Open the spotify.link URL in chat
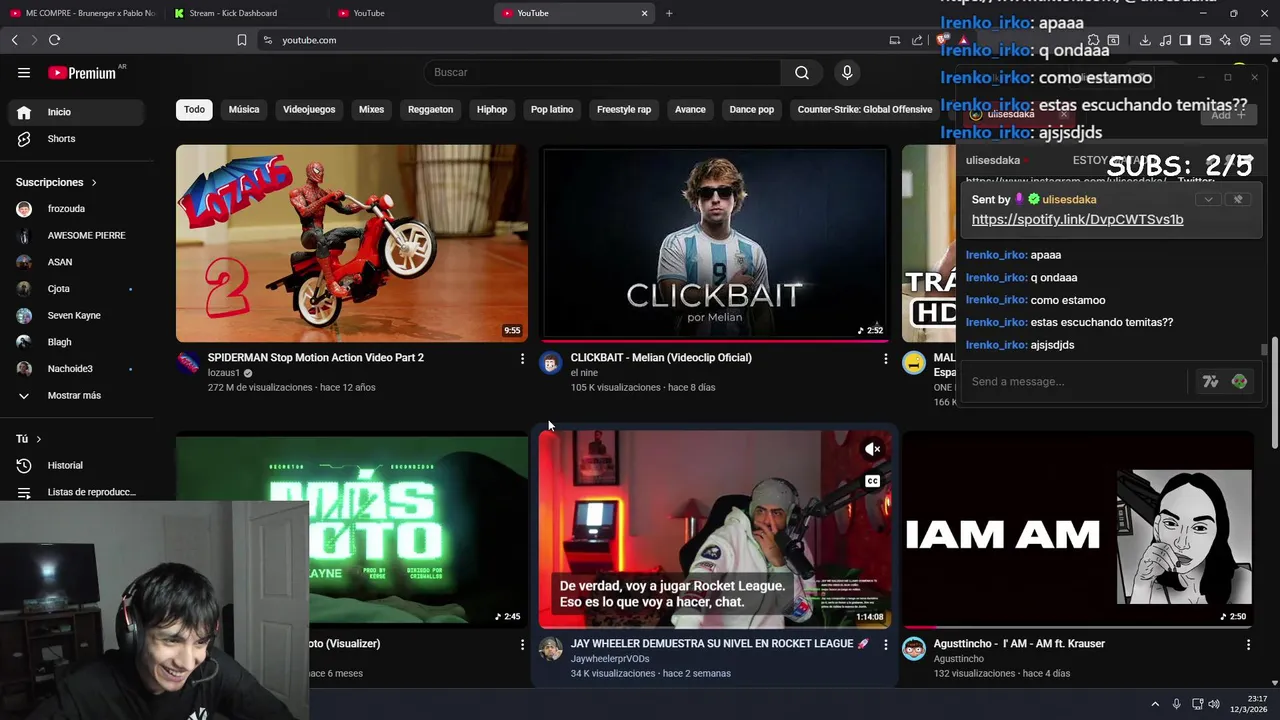This screenshot has width=1280, height=720. tap(1077, 219)
